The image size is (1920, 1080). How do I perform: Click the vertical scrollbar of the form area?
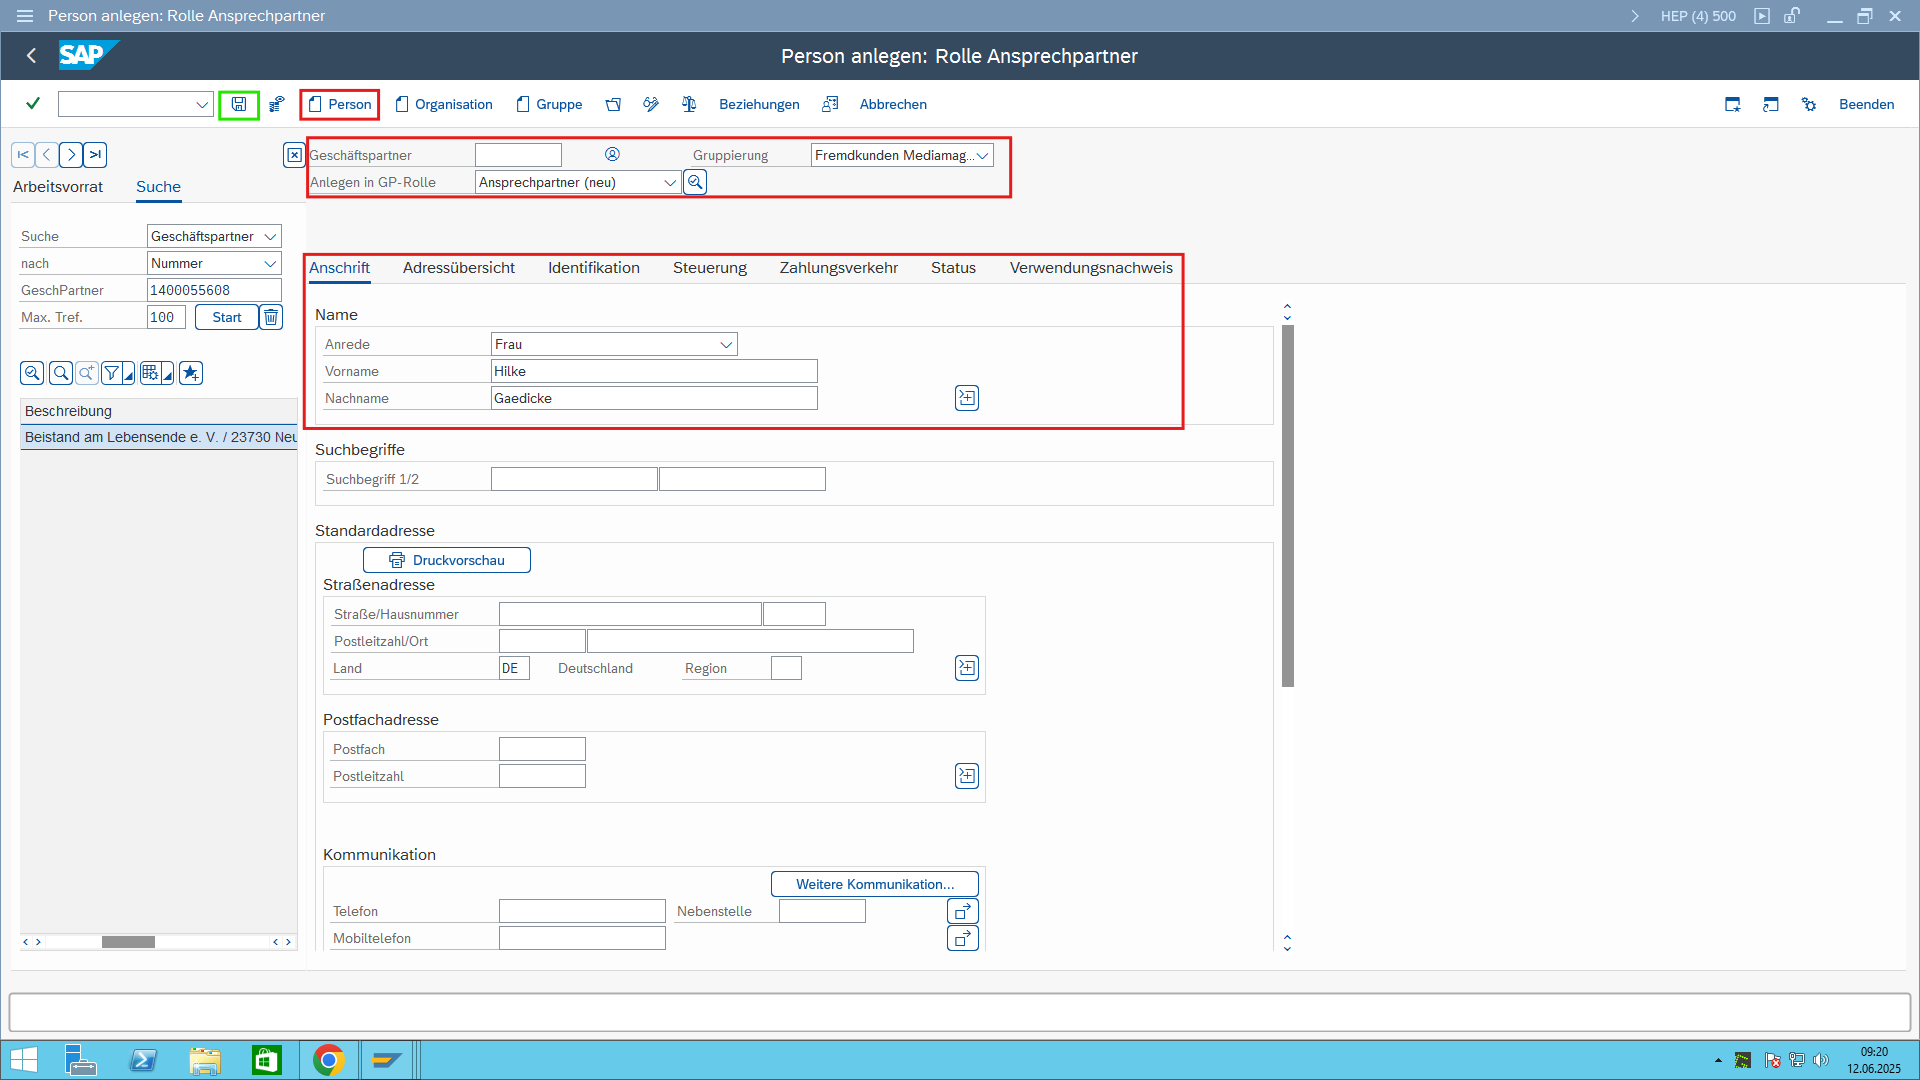coord(1288,506)
